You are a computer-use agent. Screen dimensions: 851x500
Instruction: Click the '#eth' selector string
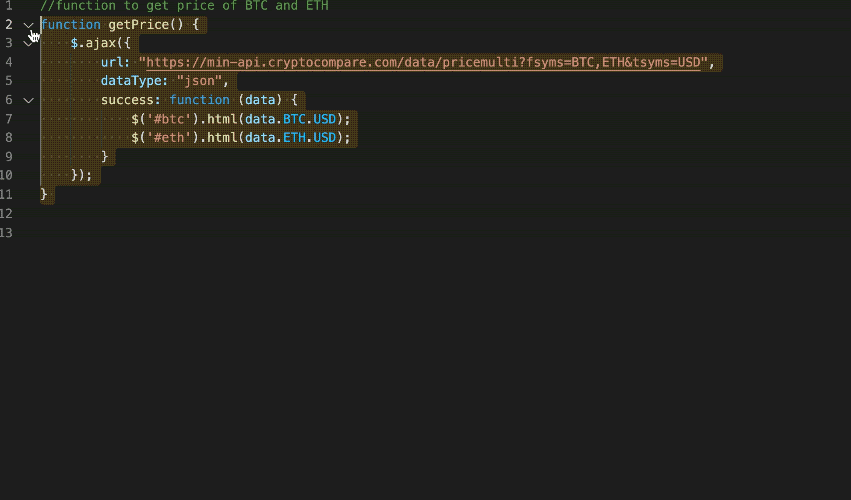click(x=169, y=137)
